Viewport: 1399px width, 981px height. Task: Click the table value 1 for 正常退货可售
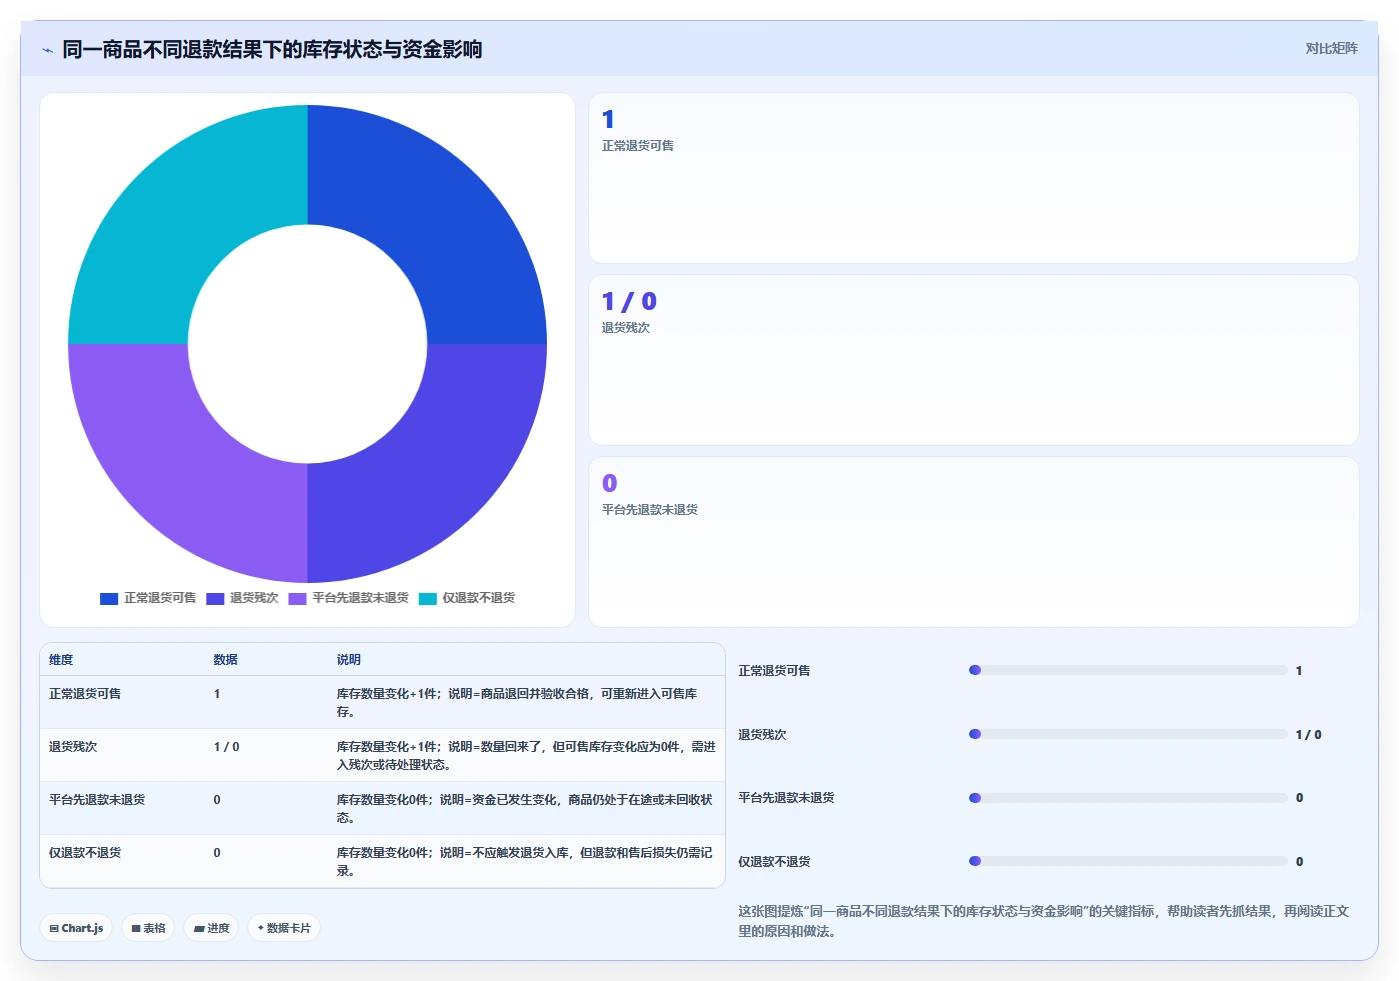coord(217,694)
